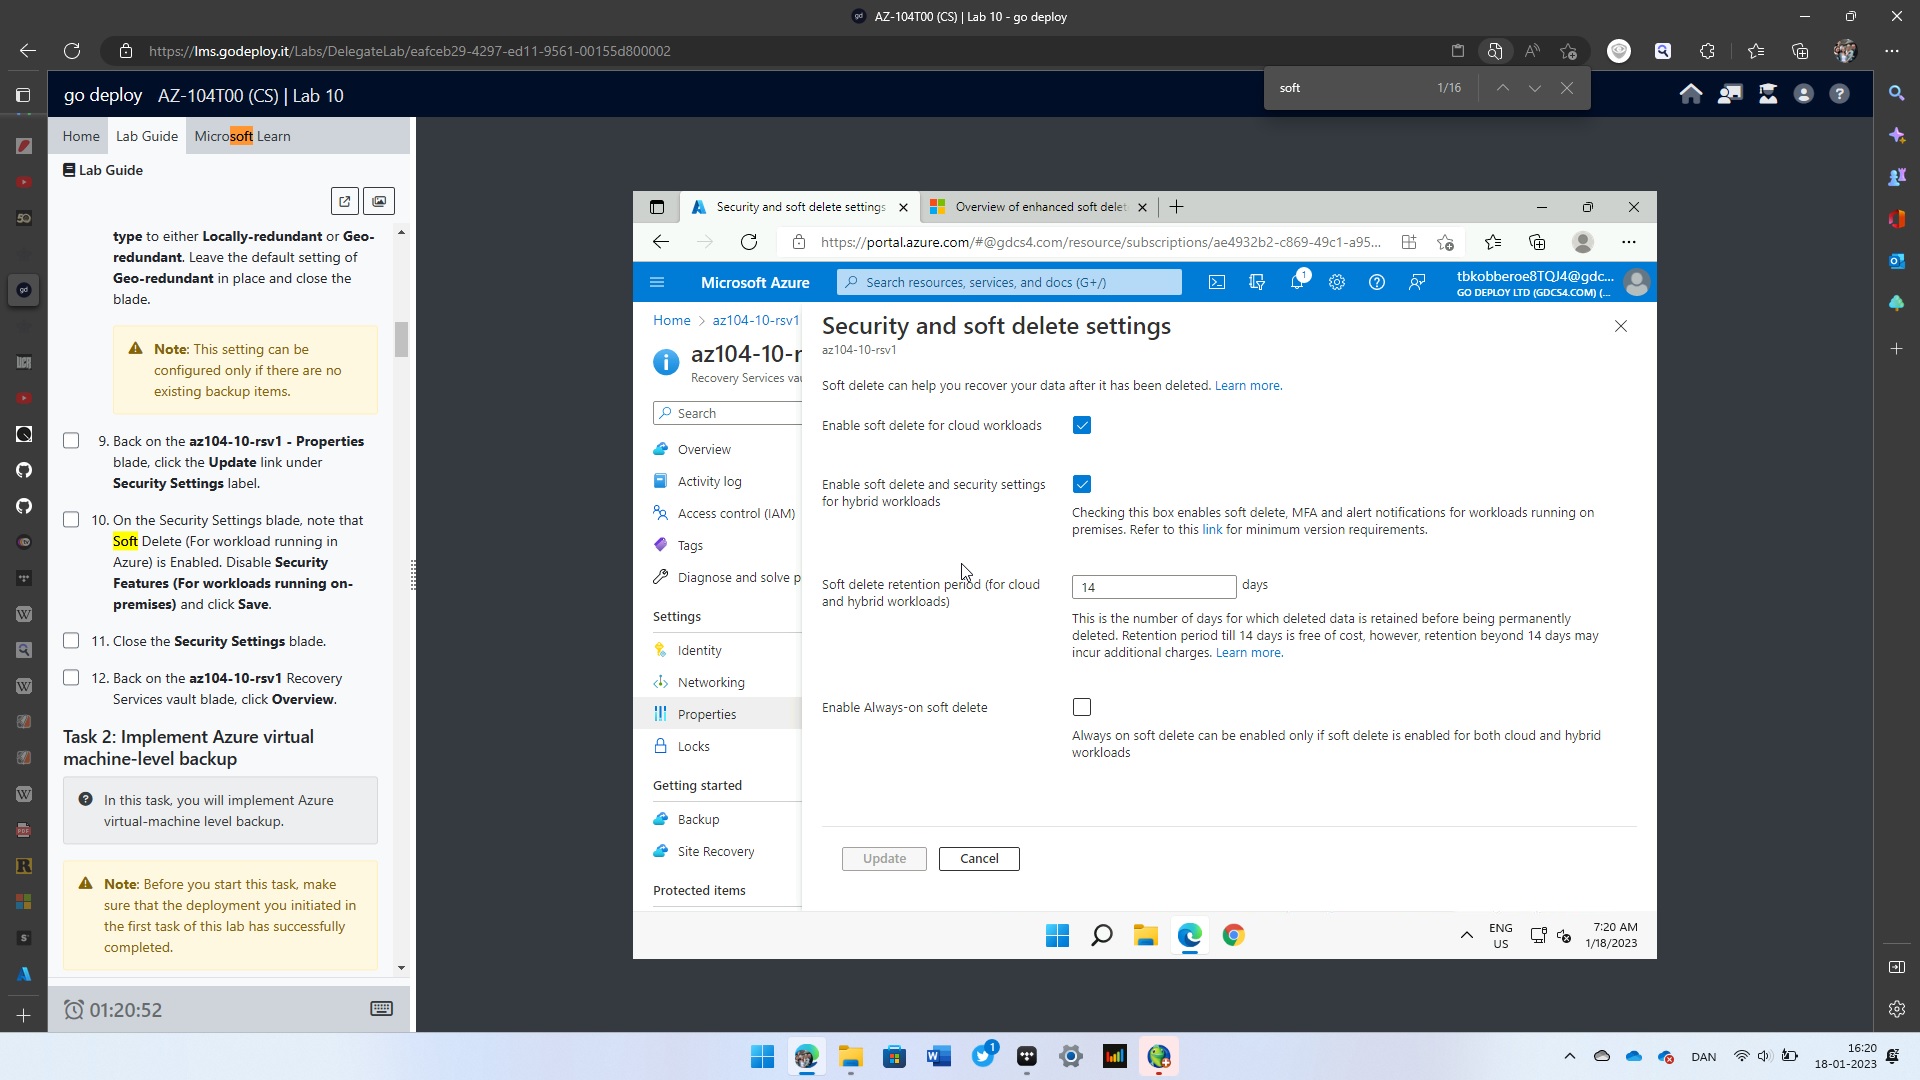1920x1080 pixels.
Task: Open Chrome from the VM taskbar
Action: tap(1233, 935)
